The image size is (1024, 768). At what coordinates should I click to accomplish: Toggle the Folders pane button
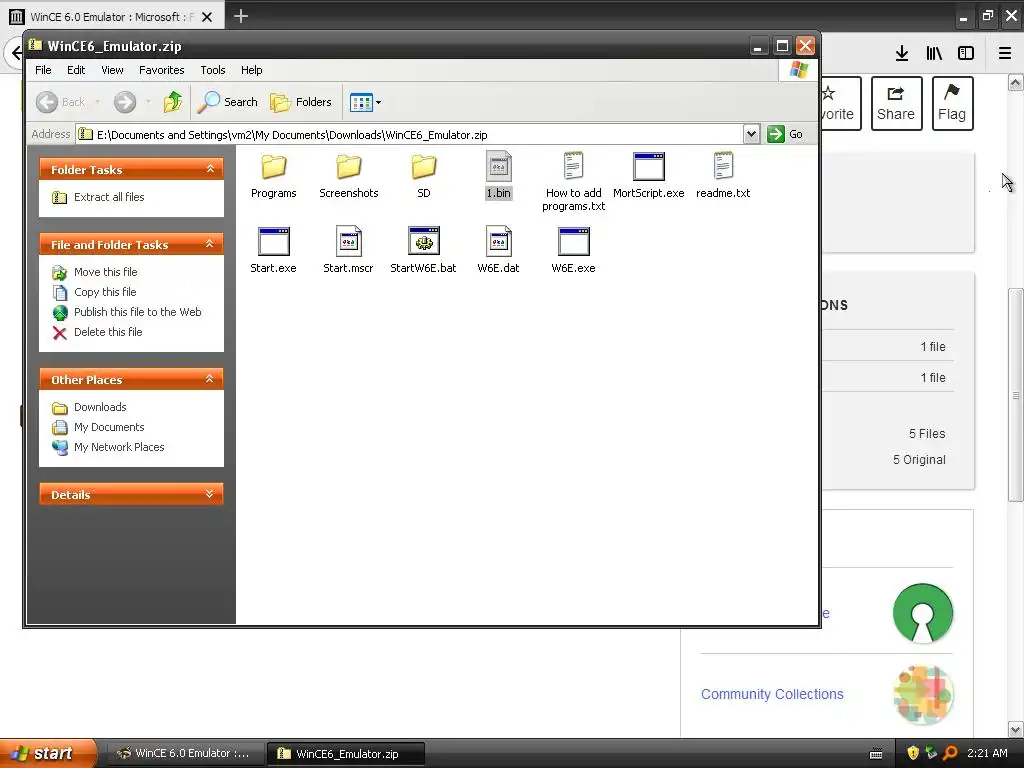[301, 102]
